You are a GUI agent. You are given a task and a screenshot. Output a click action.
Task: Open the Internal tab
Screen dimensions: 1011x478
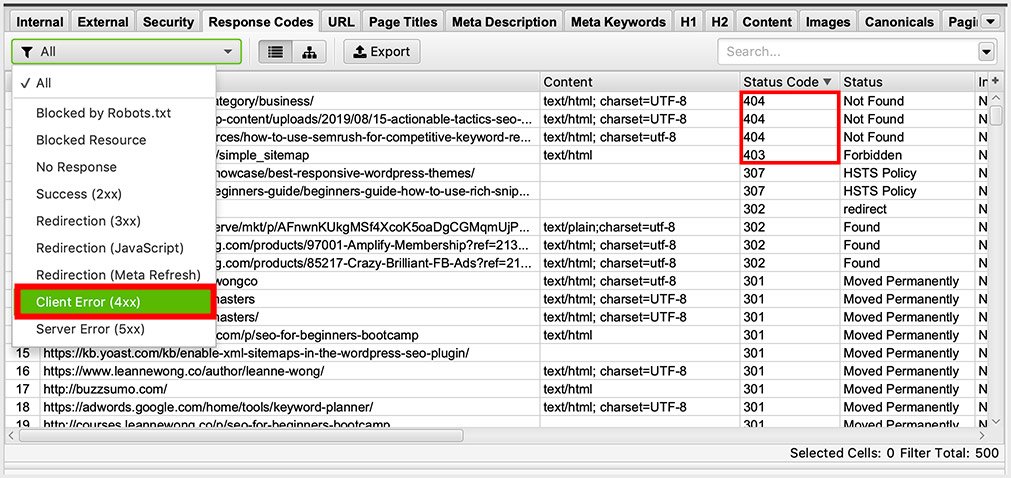pos(42,22)
